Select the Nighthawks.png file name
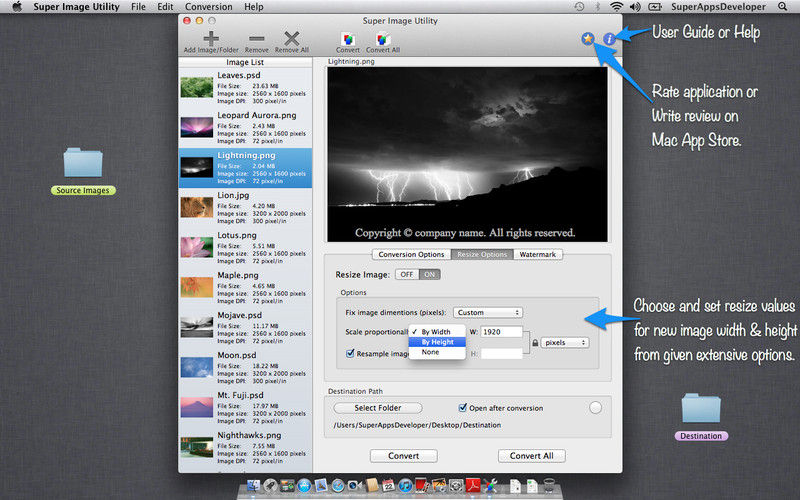This screenshot has width=800, height=500. 249,435
